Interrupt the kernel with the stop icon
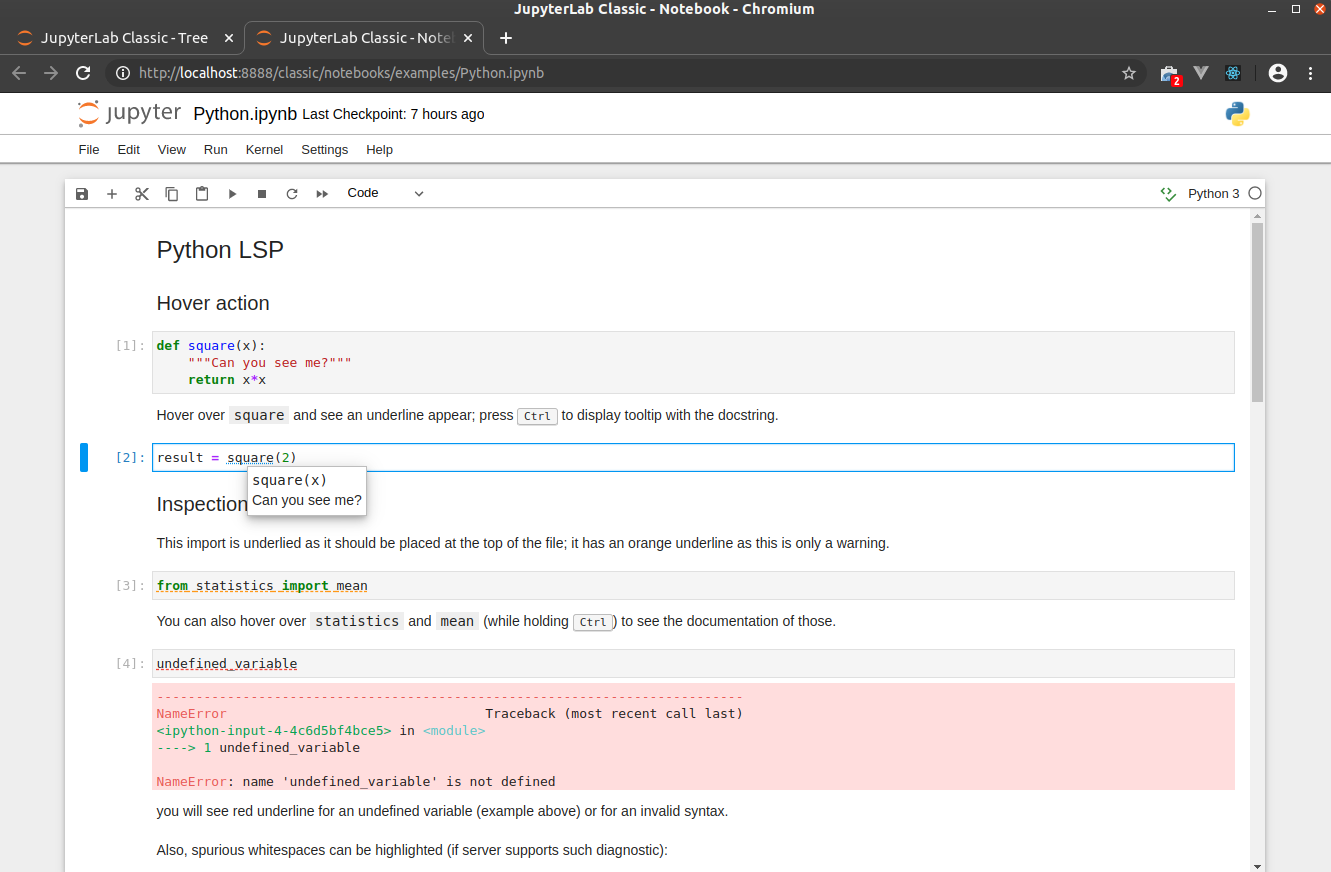The height and width of the screenshot is (872, 1331). tap(261, 193)
